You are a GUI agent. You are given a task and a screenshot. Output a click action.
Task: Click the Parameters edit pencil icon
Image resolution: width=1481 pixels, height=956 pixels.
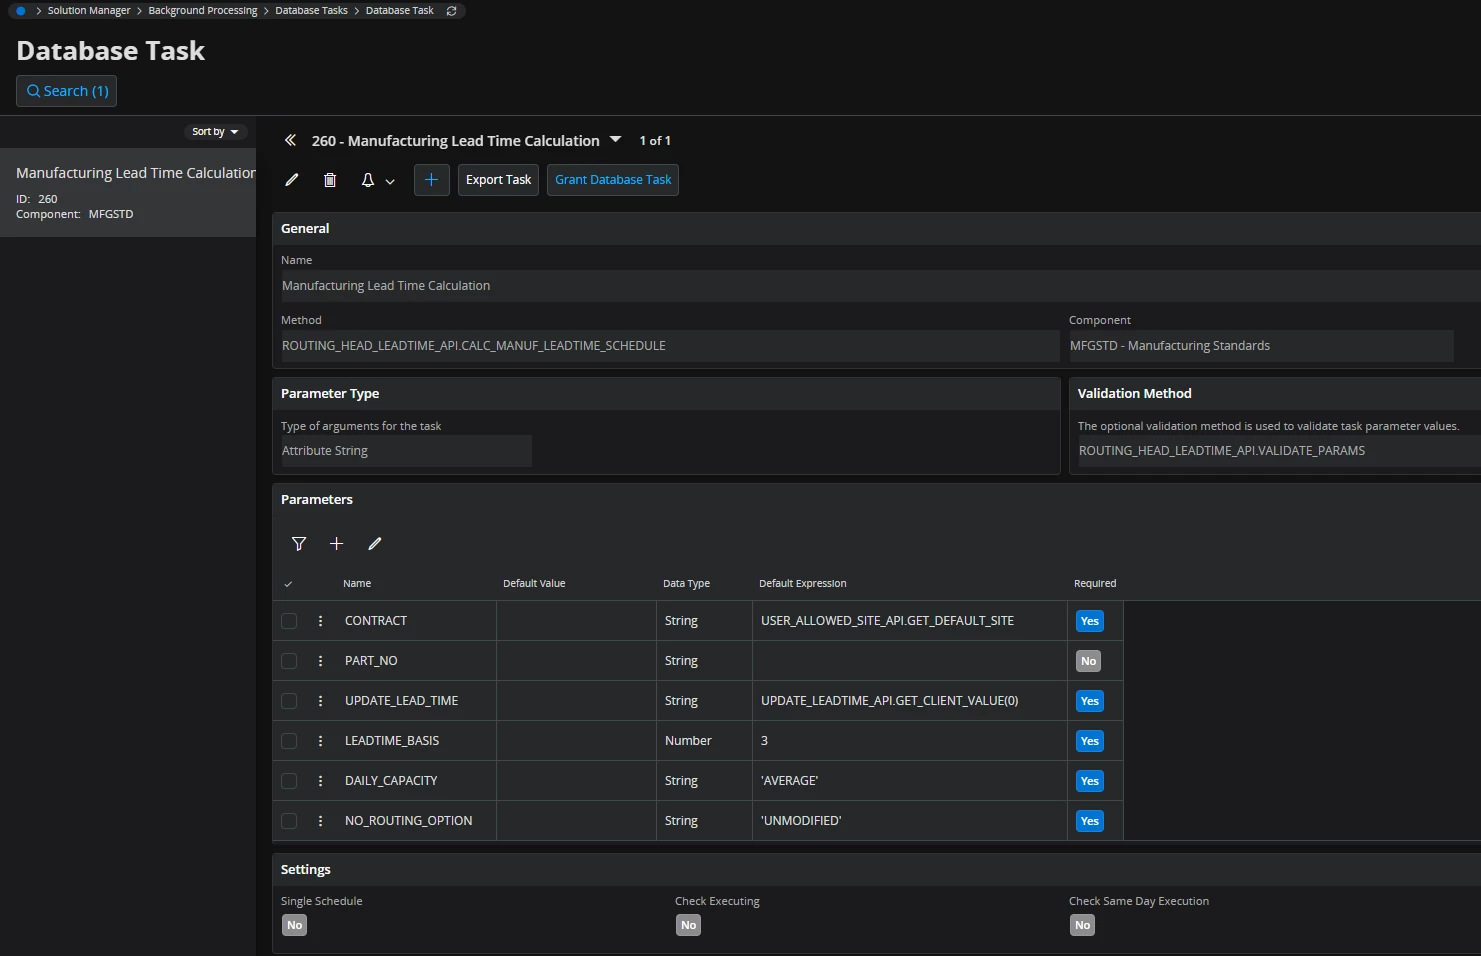click(x=375, y=544)
